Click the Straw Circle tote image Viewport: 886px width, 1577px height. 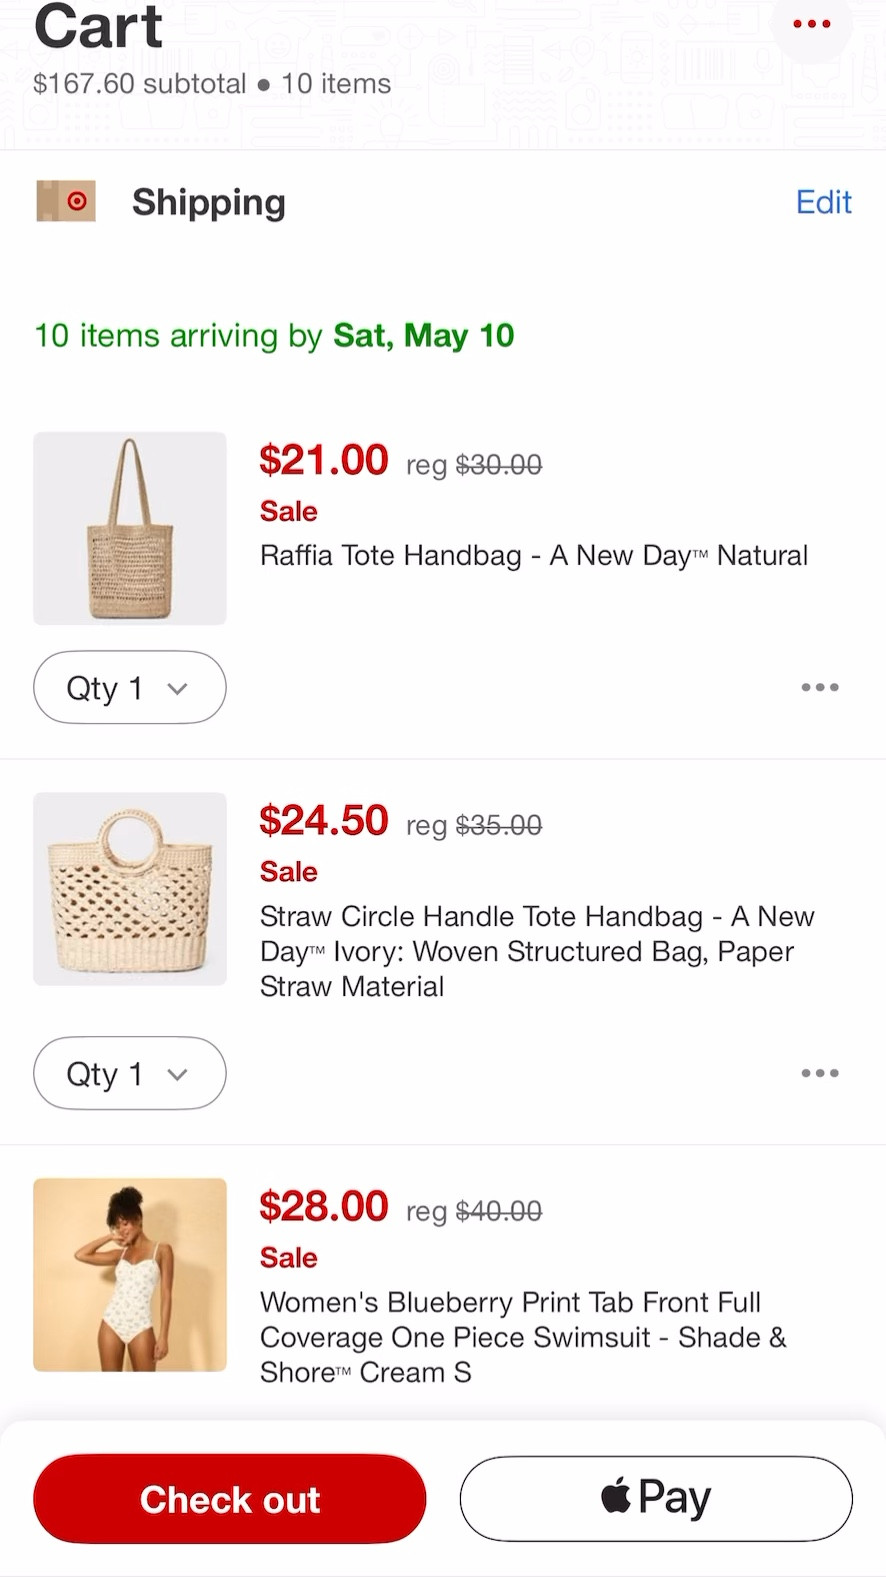click(x=129, y=890)
